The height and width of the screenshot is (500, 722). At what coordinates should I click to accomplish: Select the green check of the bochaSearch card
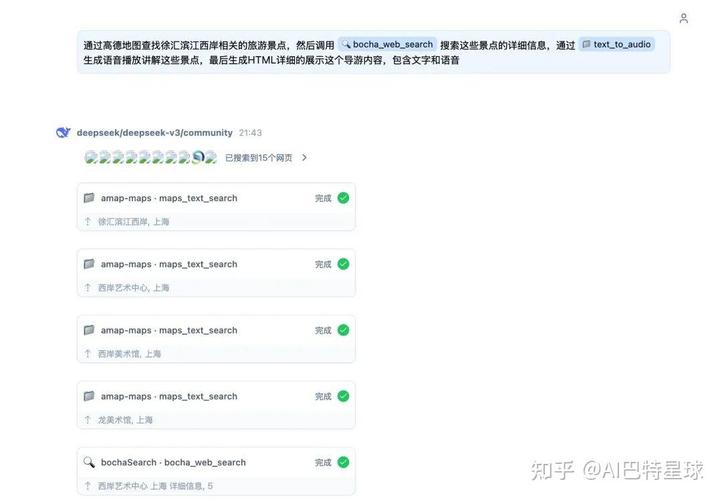point(343,462)
